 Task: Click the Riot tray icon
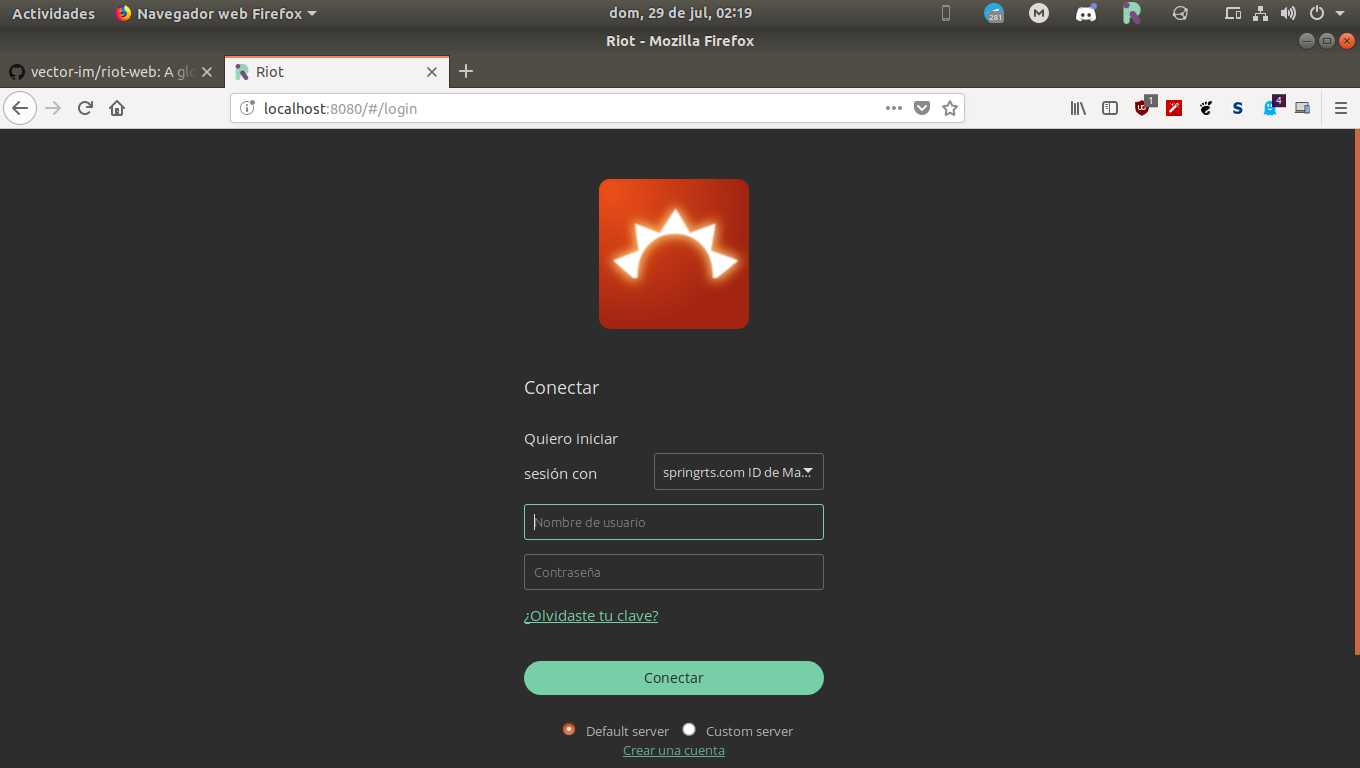pyautogui.click(x=1132, y=13)
